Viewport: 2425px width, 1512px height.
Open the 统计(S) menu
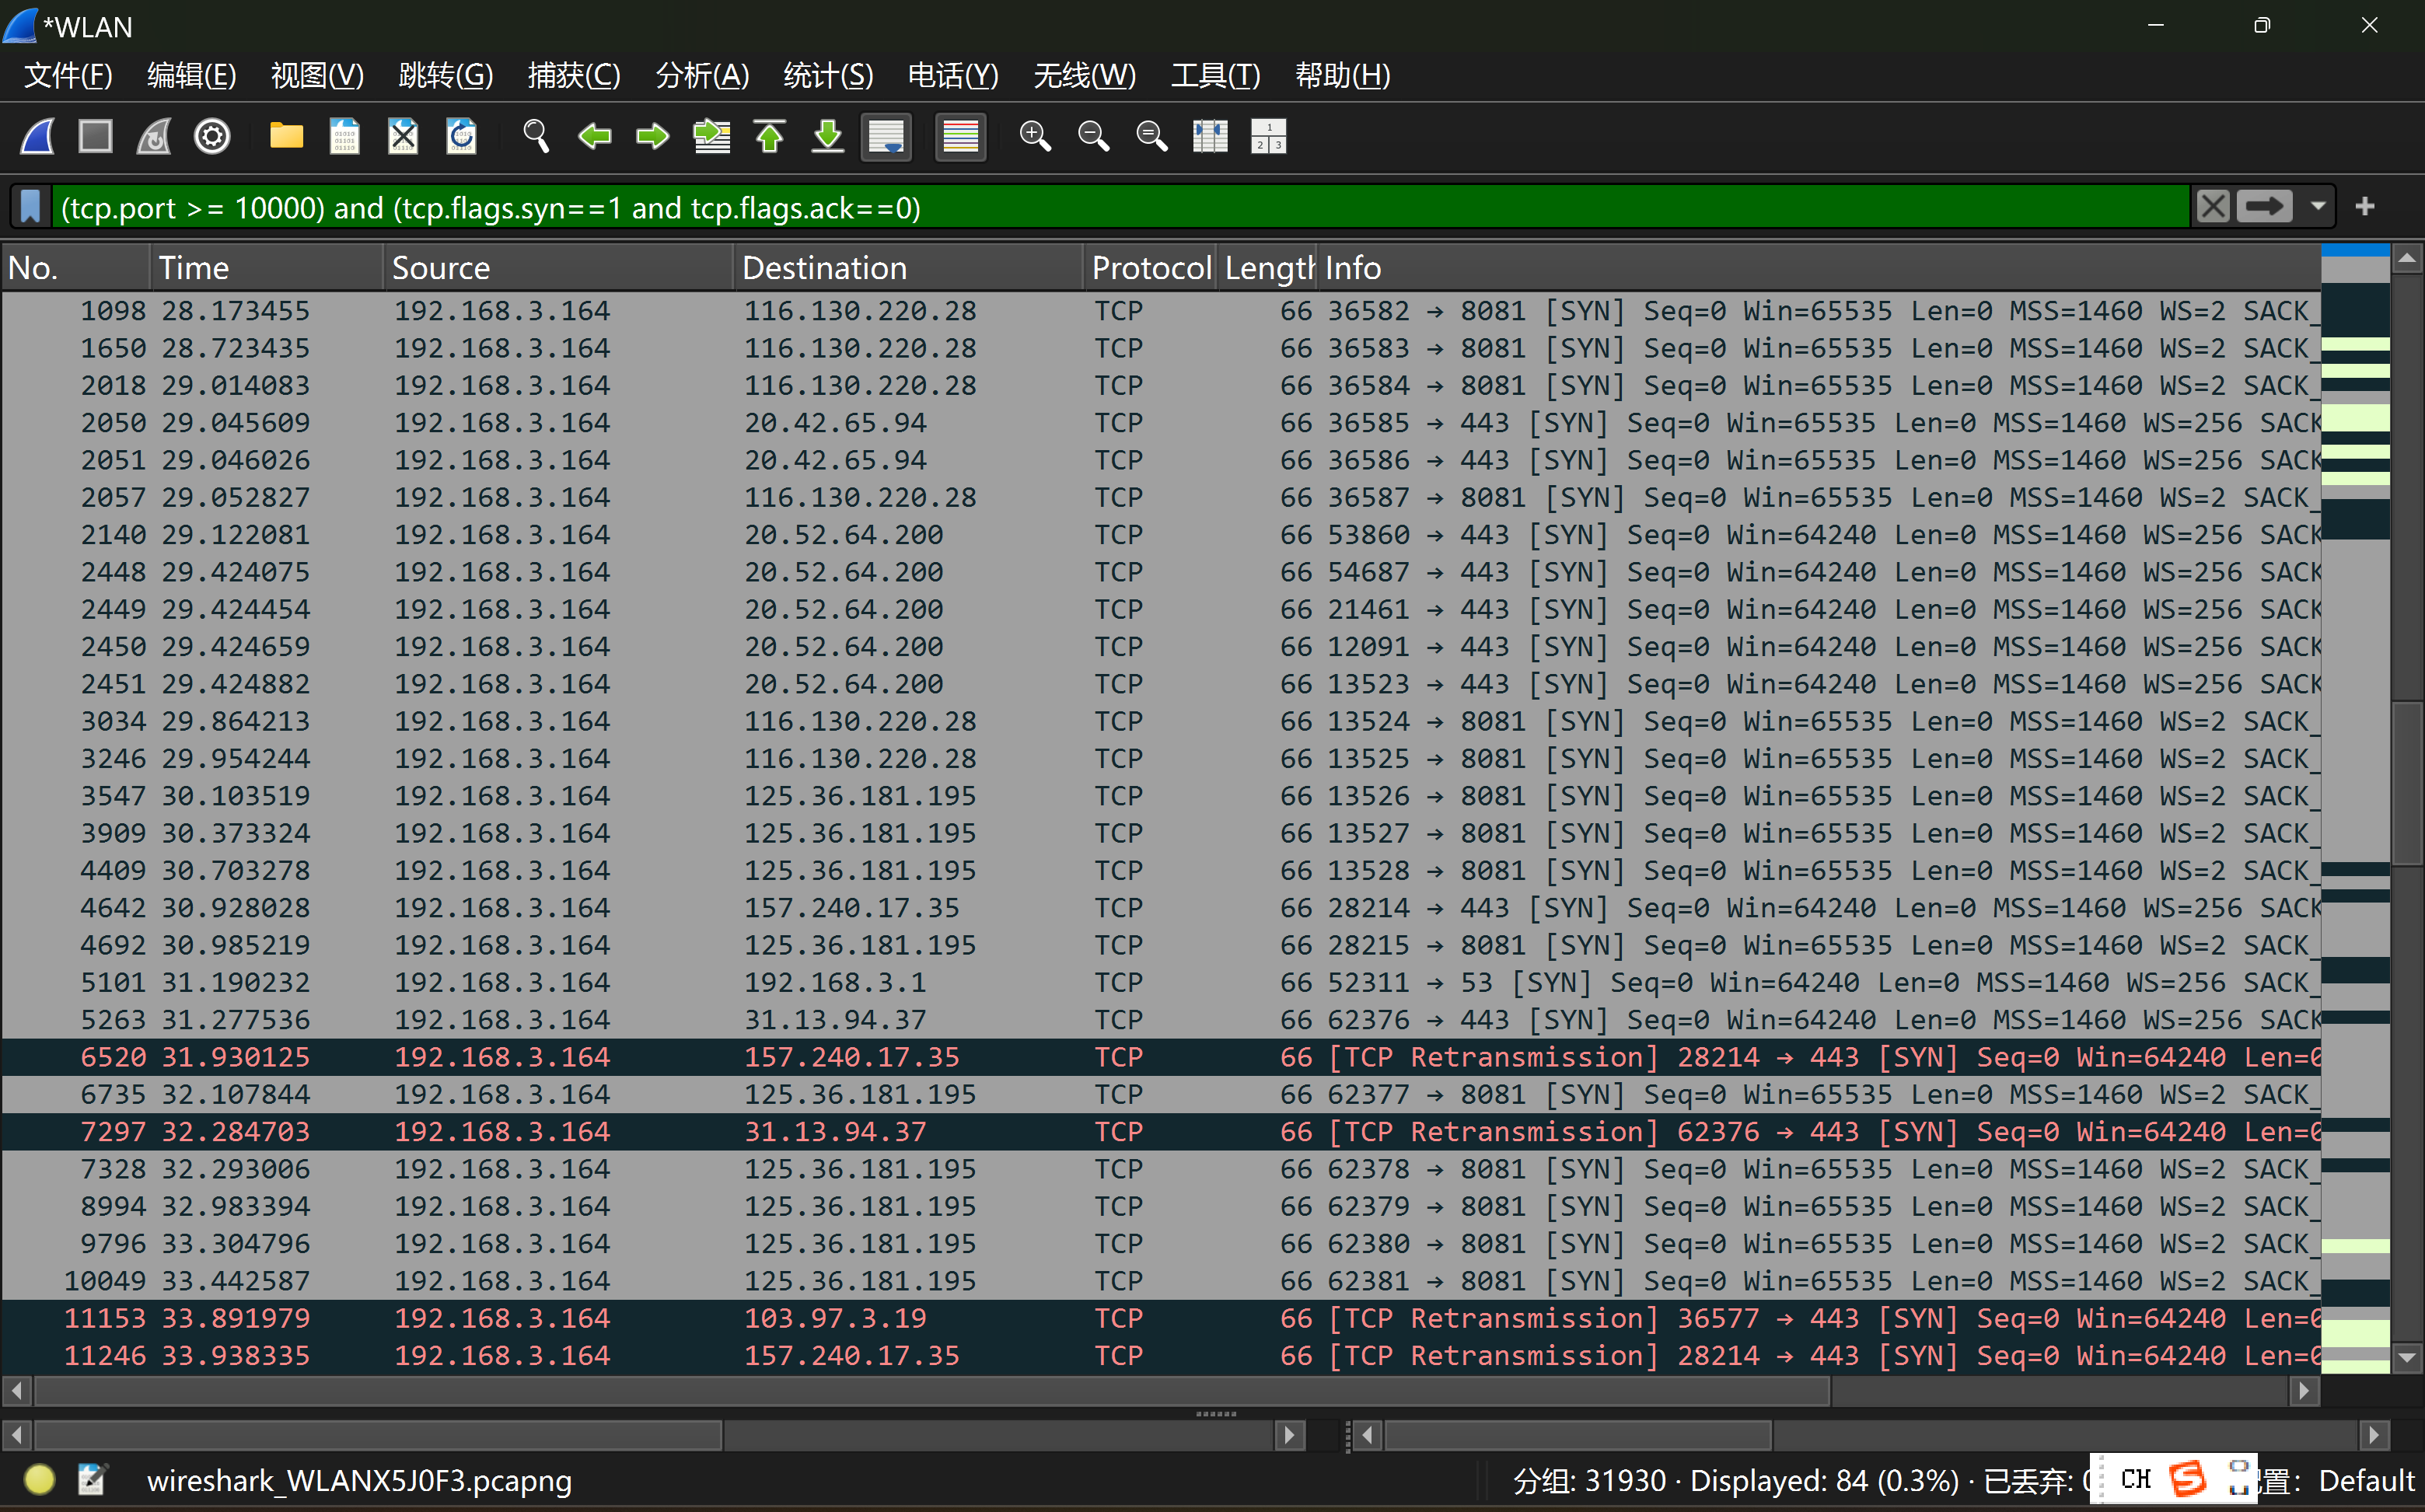pyautogui.click(x=828, y=75)
